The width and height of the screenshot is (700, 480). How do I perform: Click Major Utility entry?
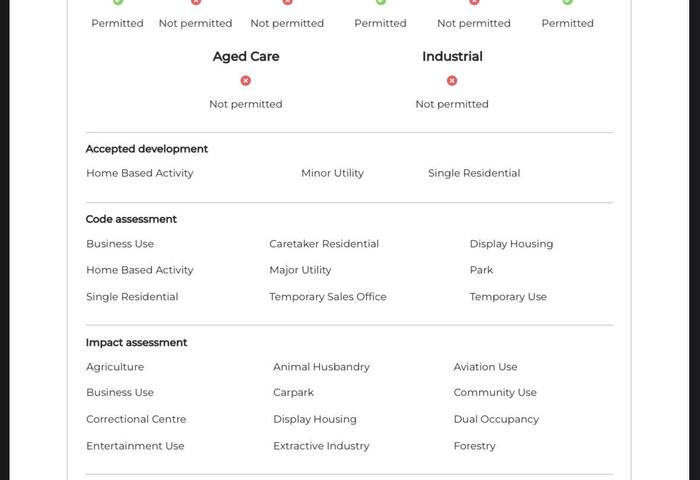click(300, 270)
